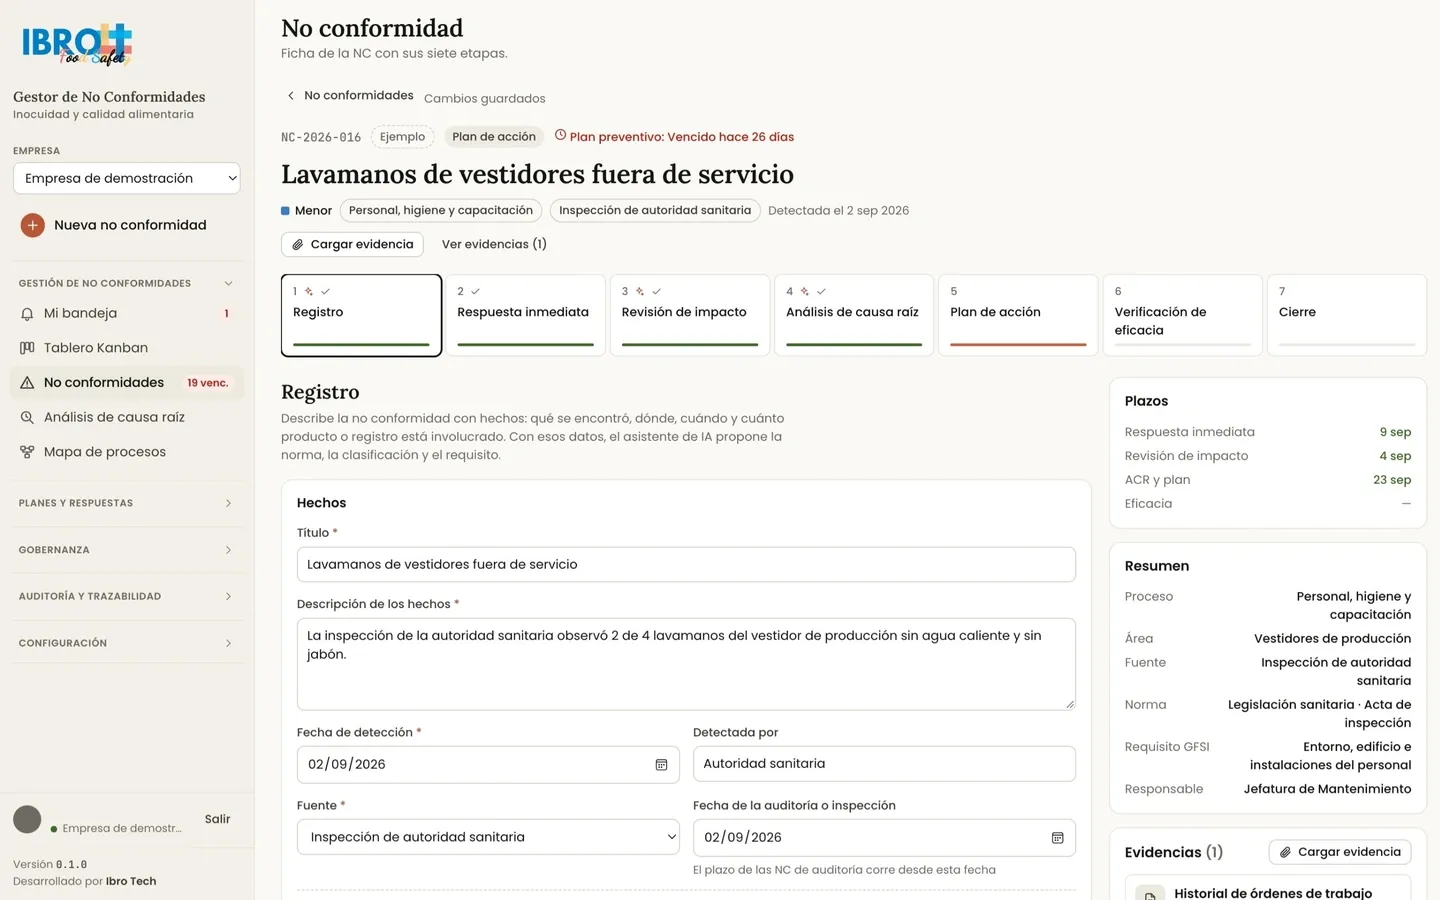Open the Fuente dropdown
This screenshot has height=900, width=1440.
(x=488, y=837)
